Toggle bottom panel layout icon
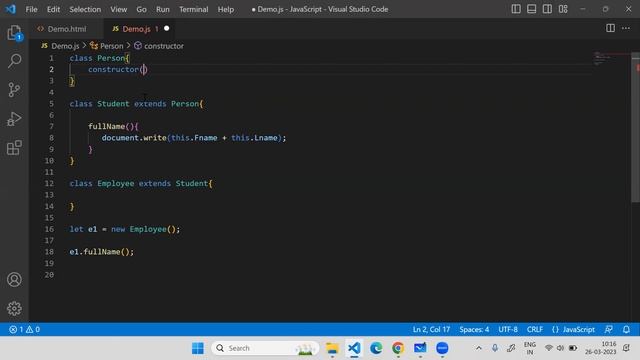The image size is (640, 360). click(x=531, y=9)
